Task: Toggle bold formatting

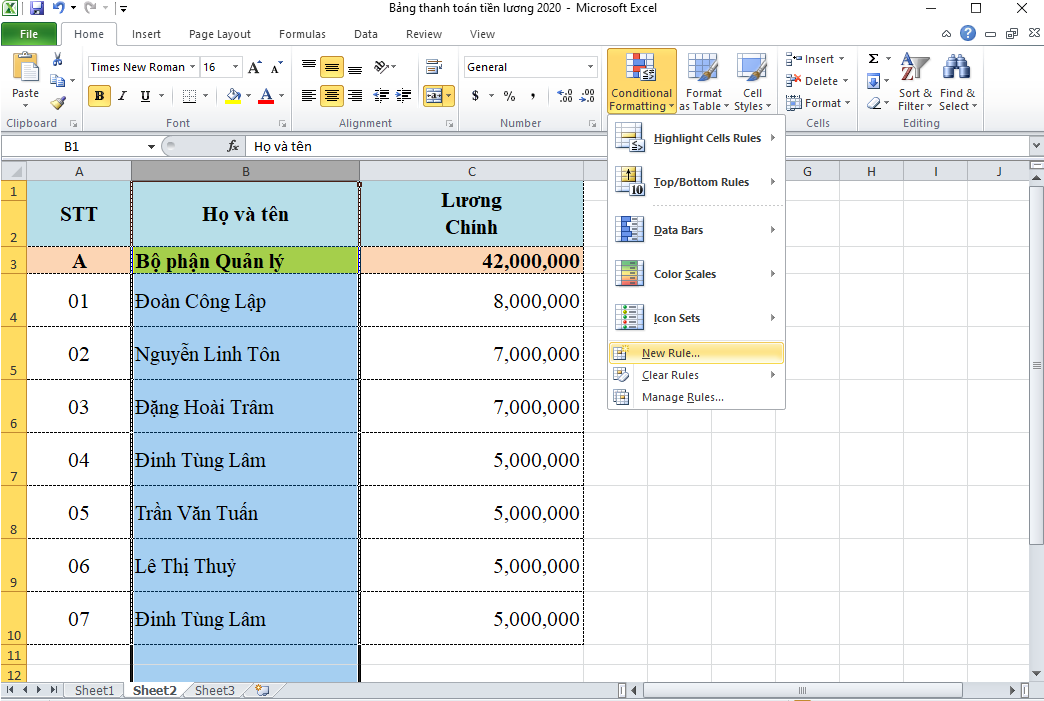Action: tap(99, 97)
